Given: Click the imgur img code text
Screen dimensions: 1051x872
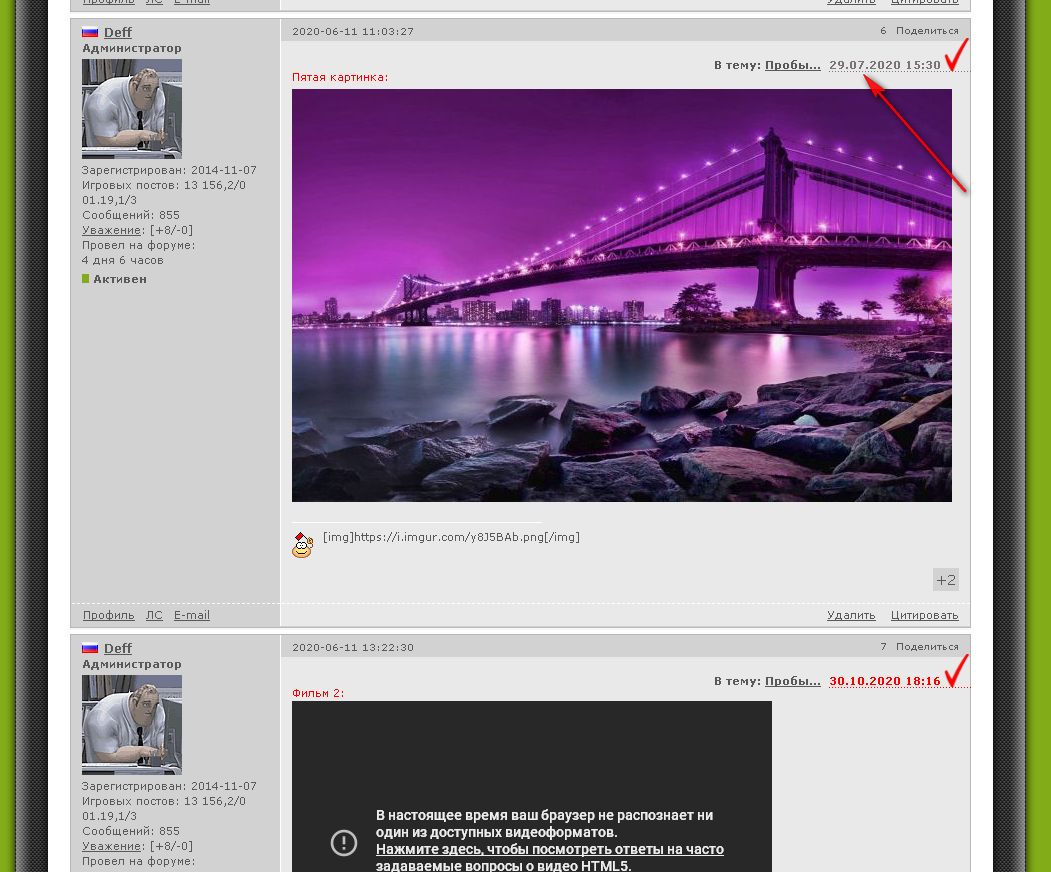Looking at the screenshot, I should 451,537.
